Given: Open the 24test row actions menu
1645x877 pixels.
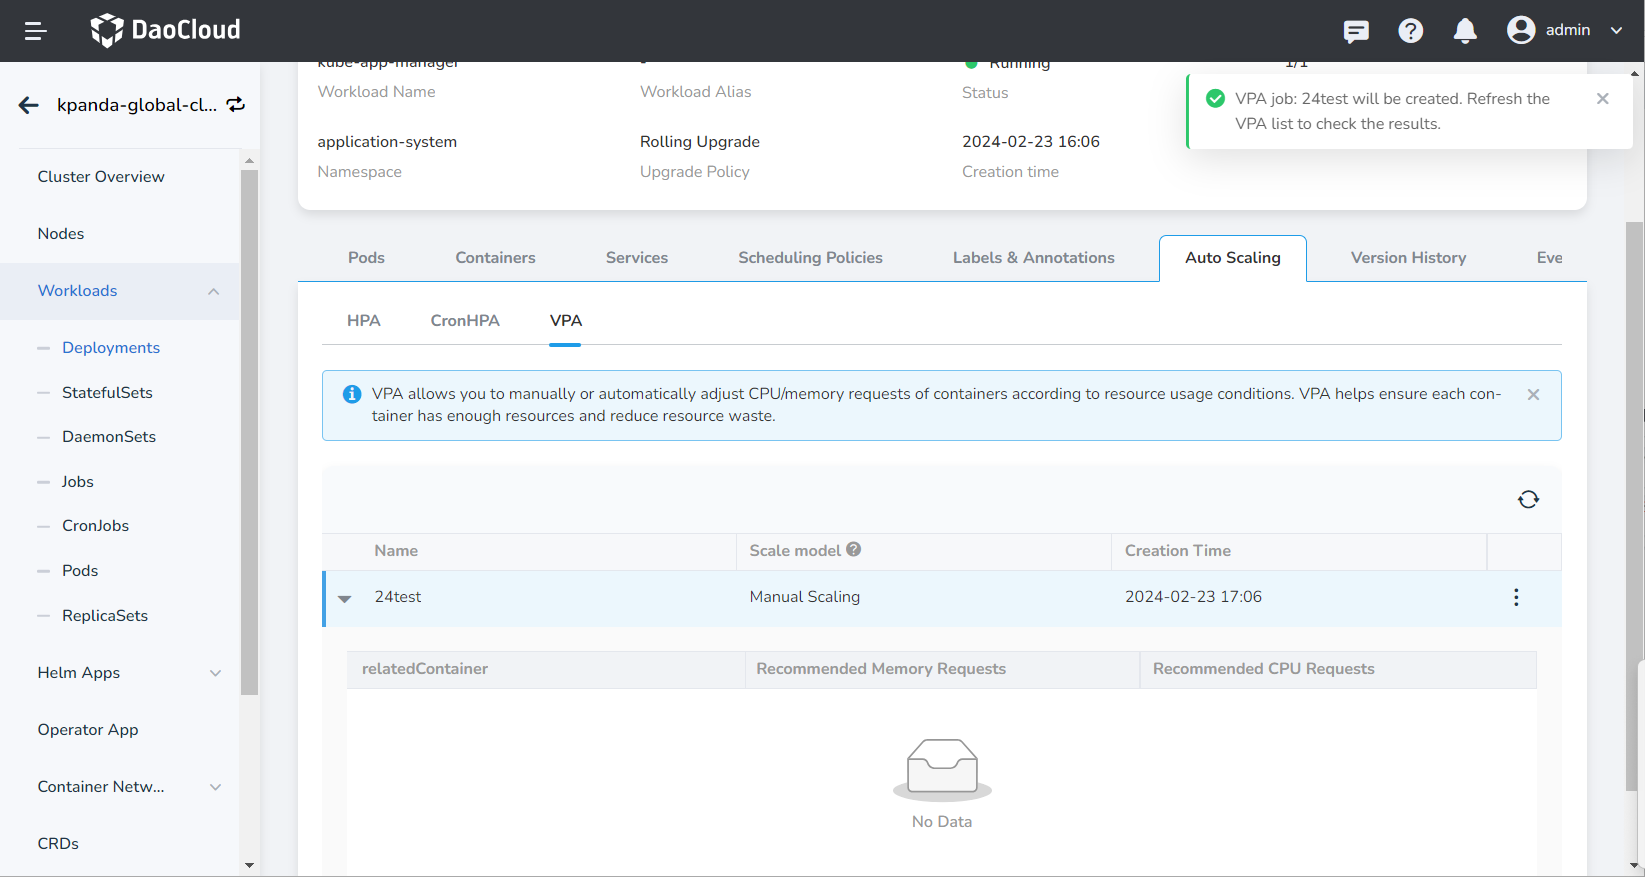Looking at the screenshot, I should coord(1516,597).
